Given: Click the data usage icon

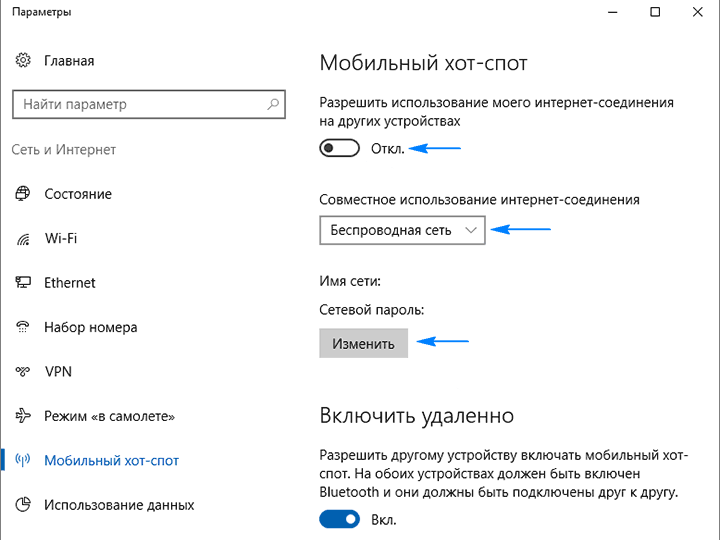Looking at the screenshot, I should (x=23, y=505).
